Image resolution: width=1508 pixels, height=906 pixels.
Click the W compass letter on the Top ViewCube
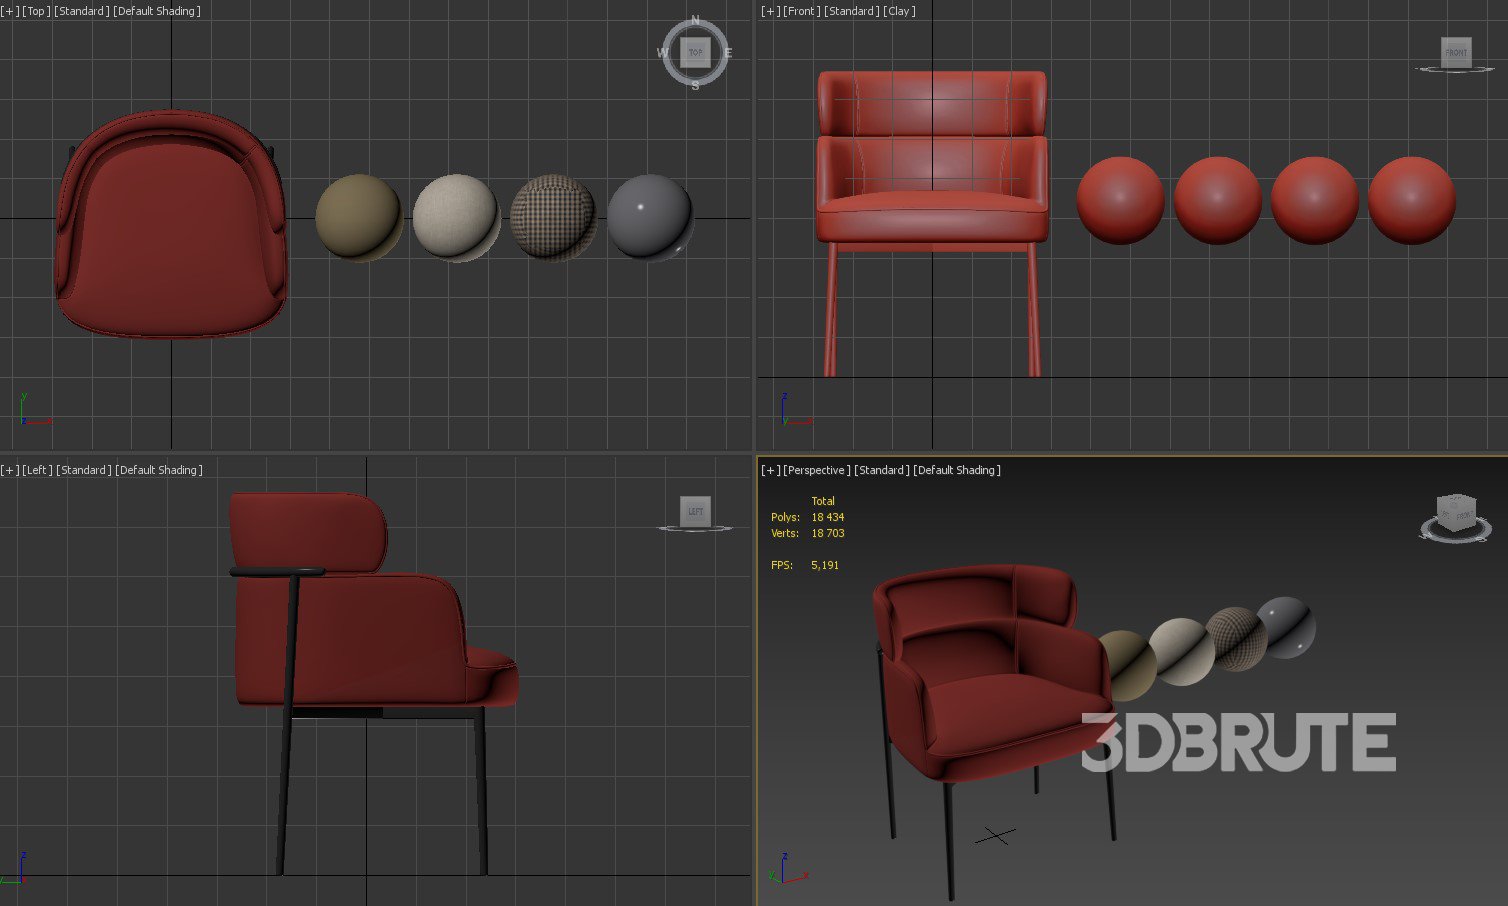coord(663,53)
